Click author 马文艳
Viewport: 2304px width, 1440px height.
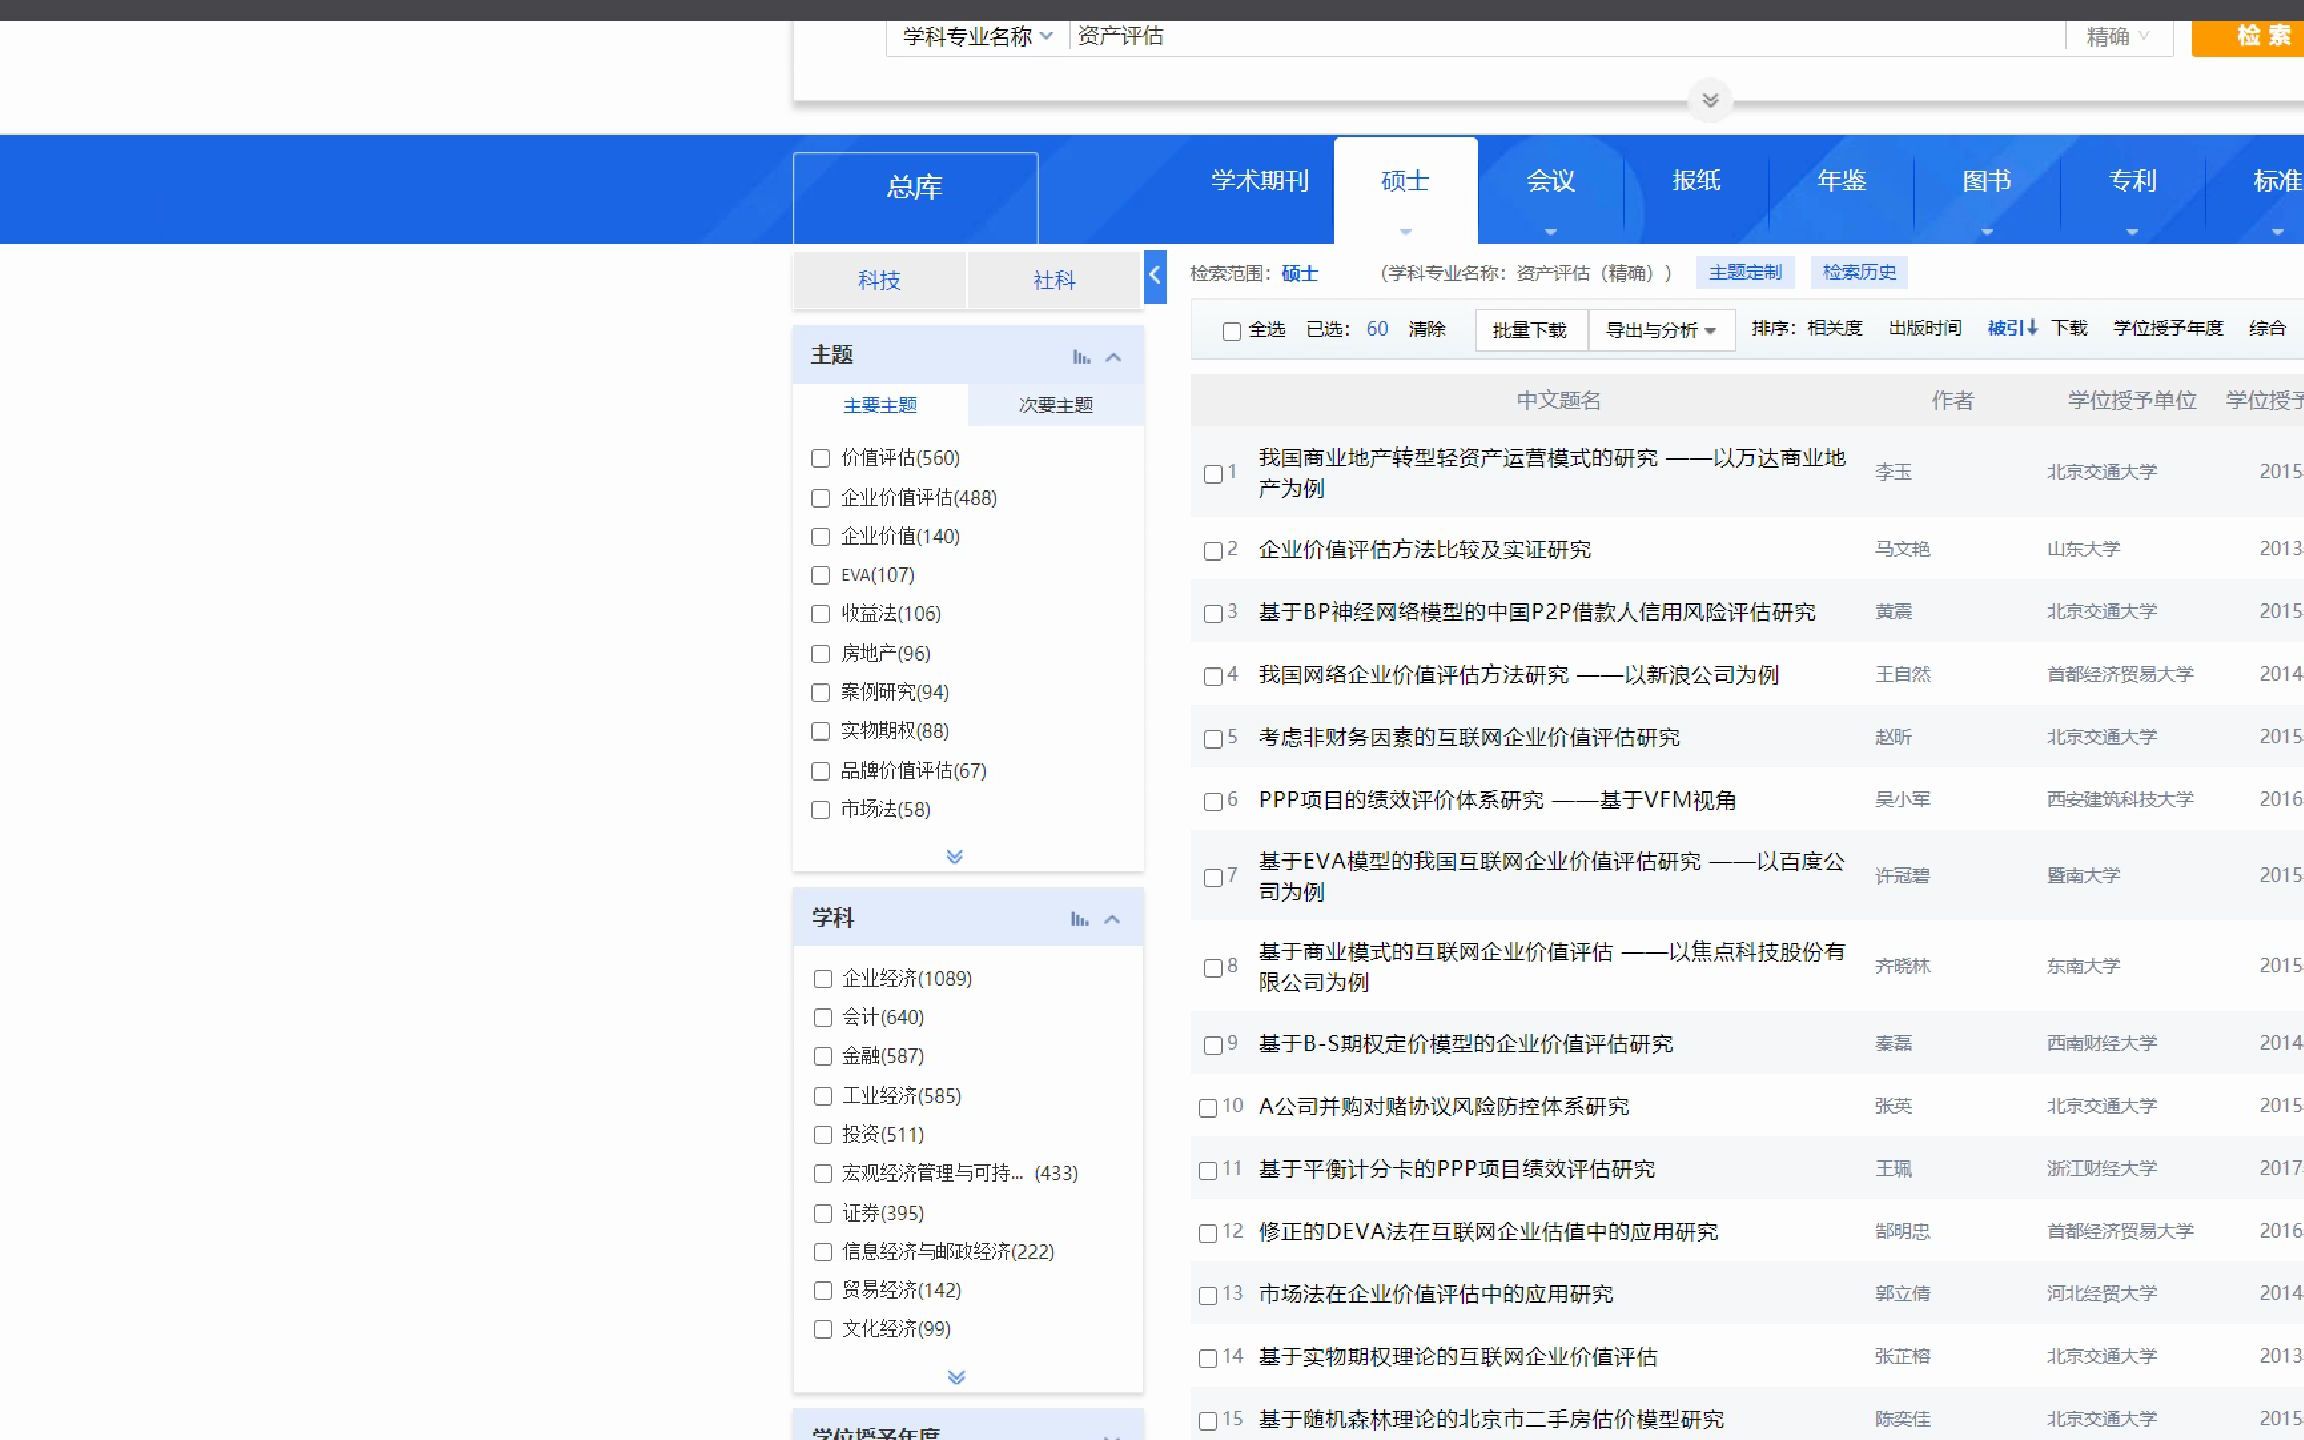click(x=1902, y=549)
